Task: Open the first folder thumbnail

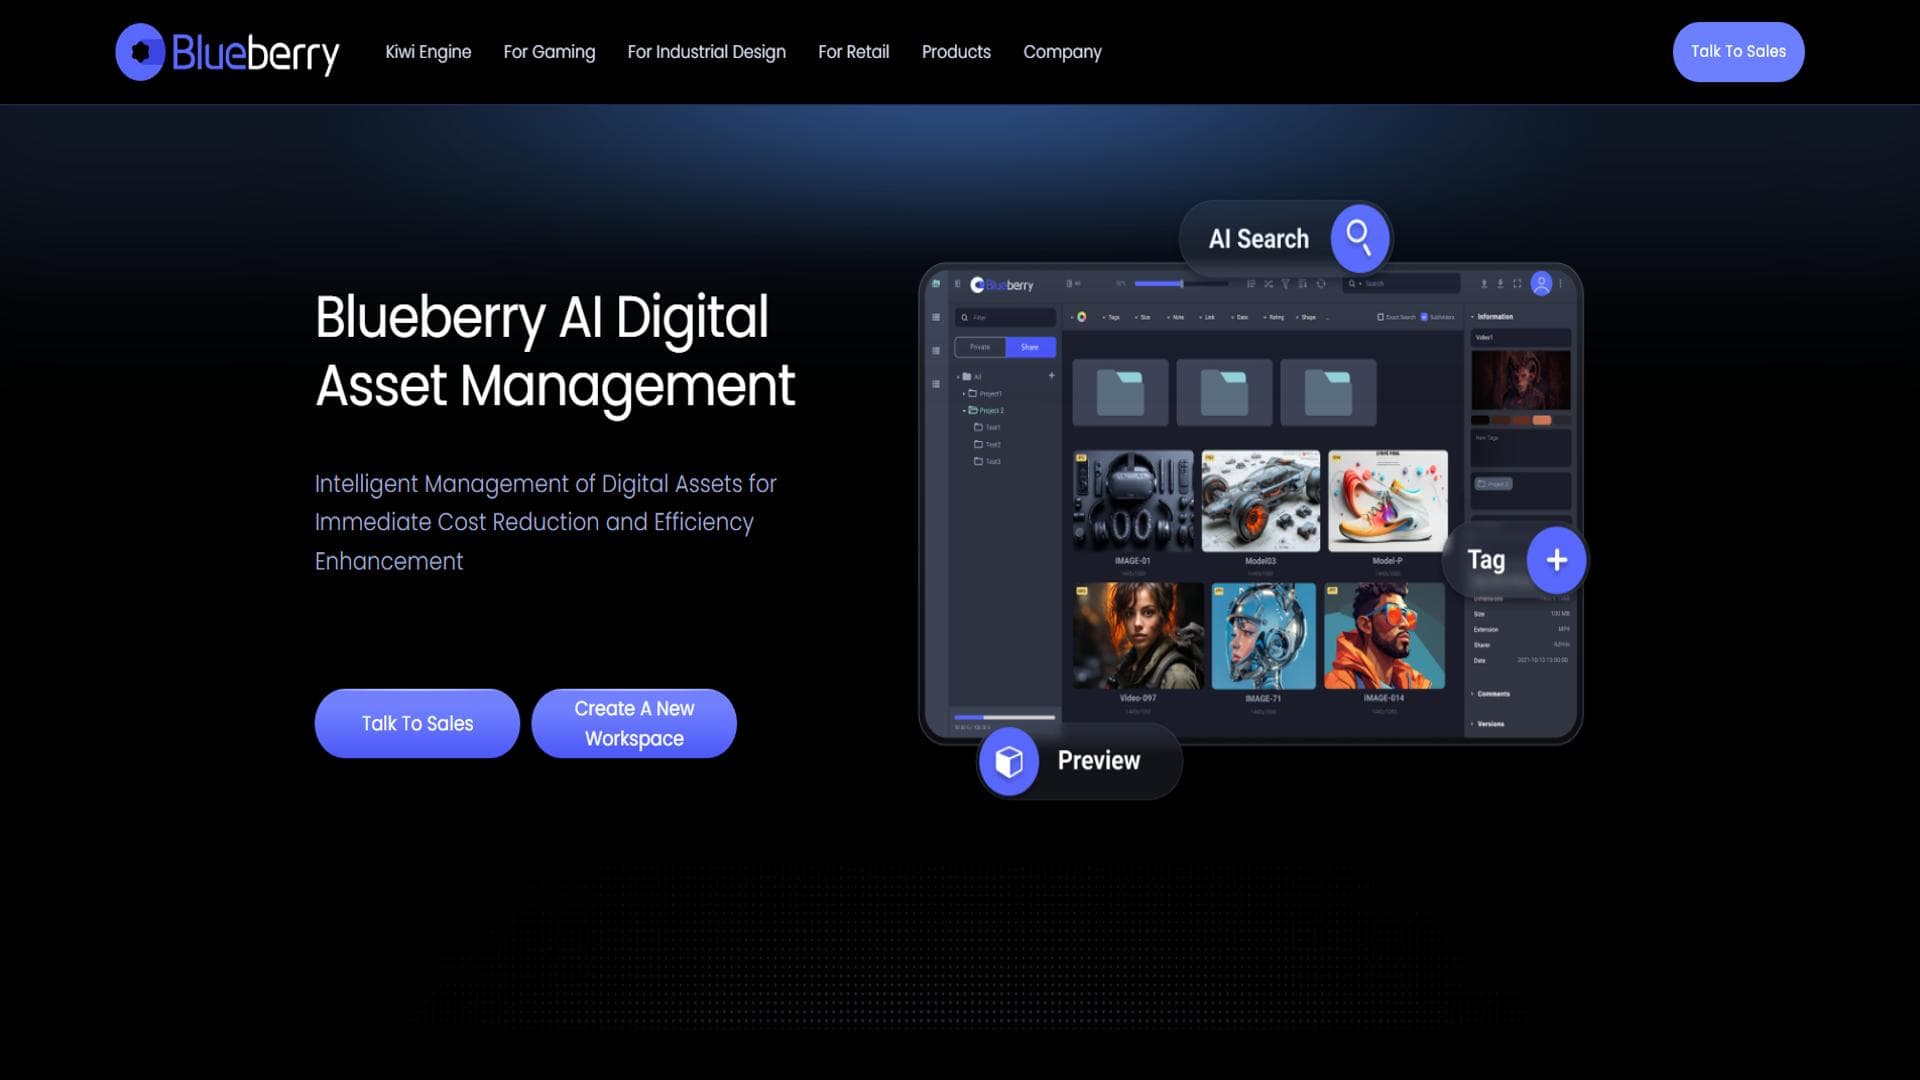Action: tap(1120, 392)
